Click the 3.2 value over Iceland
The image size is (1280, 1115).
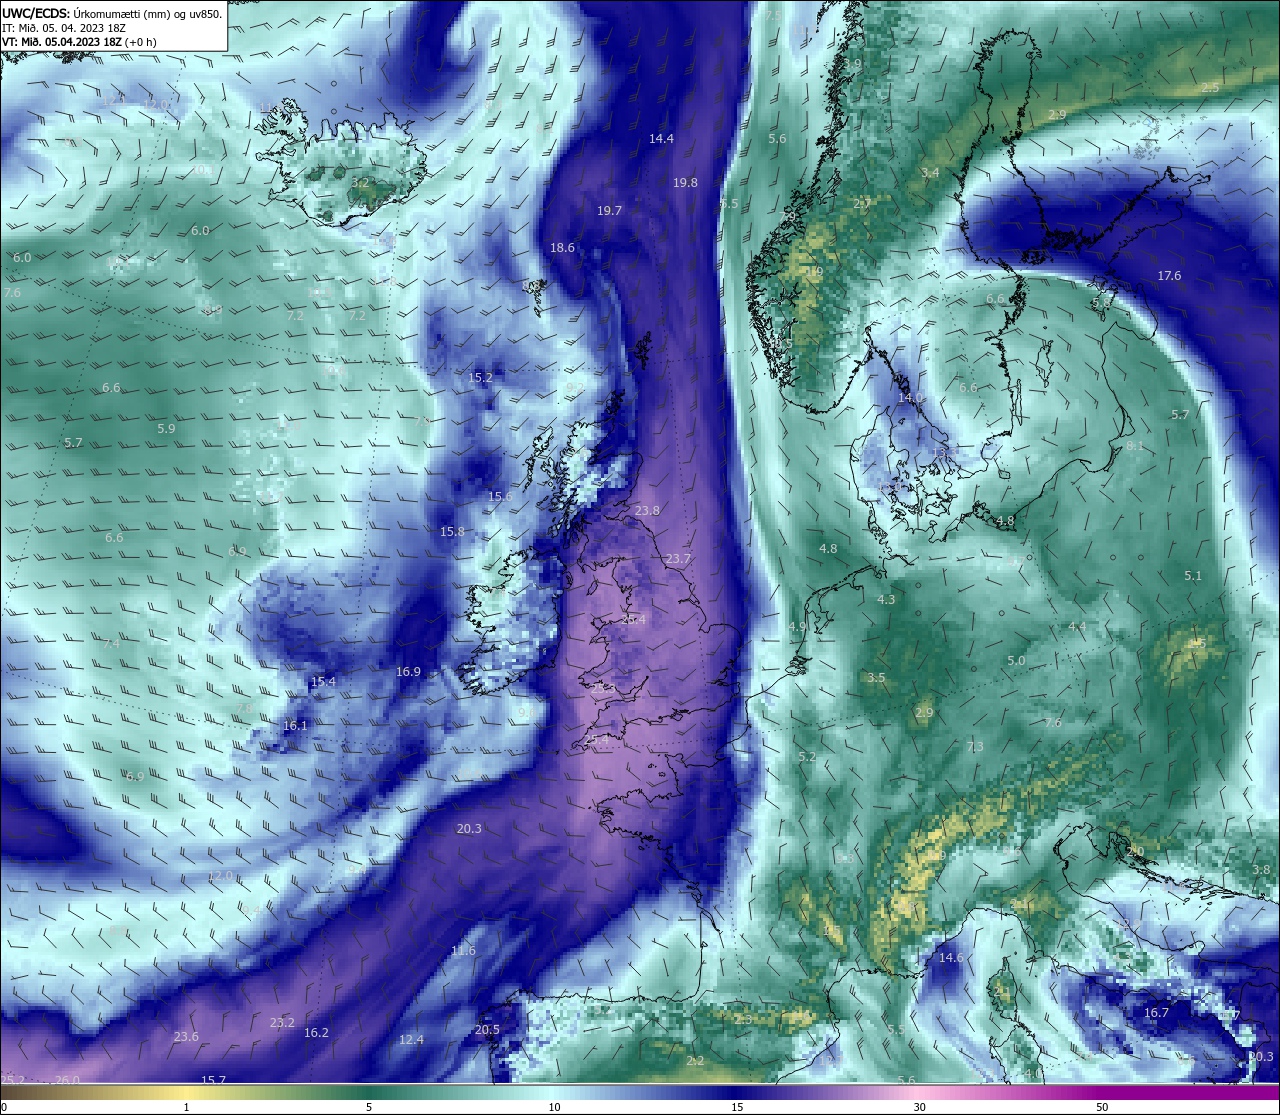click(x=360, y=183)
